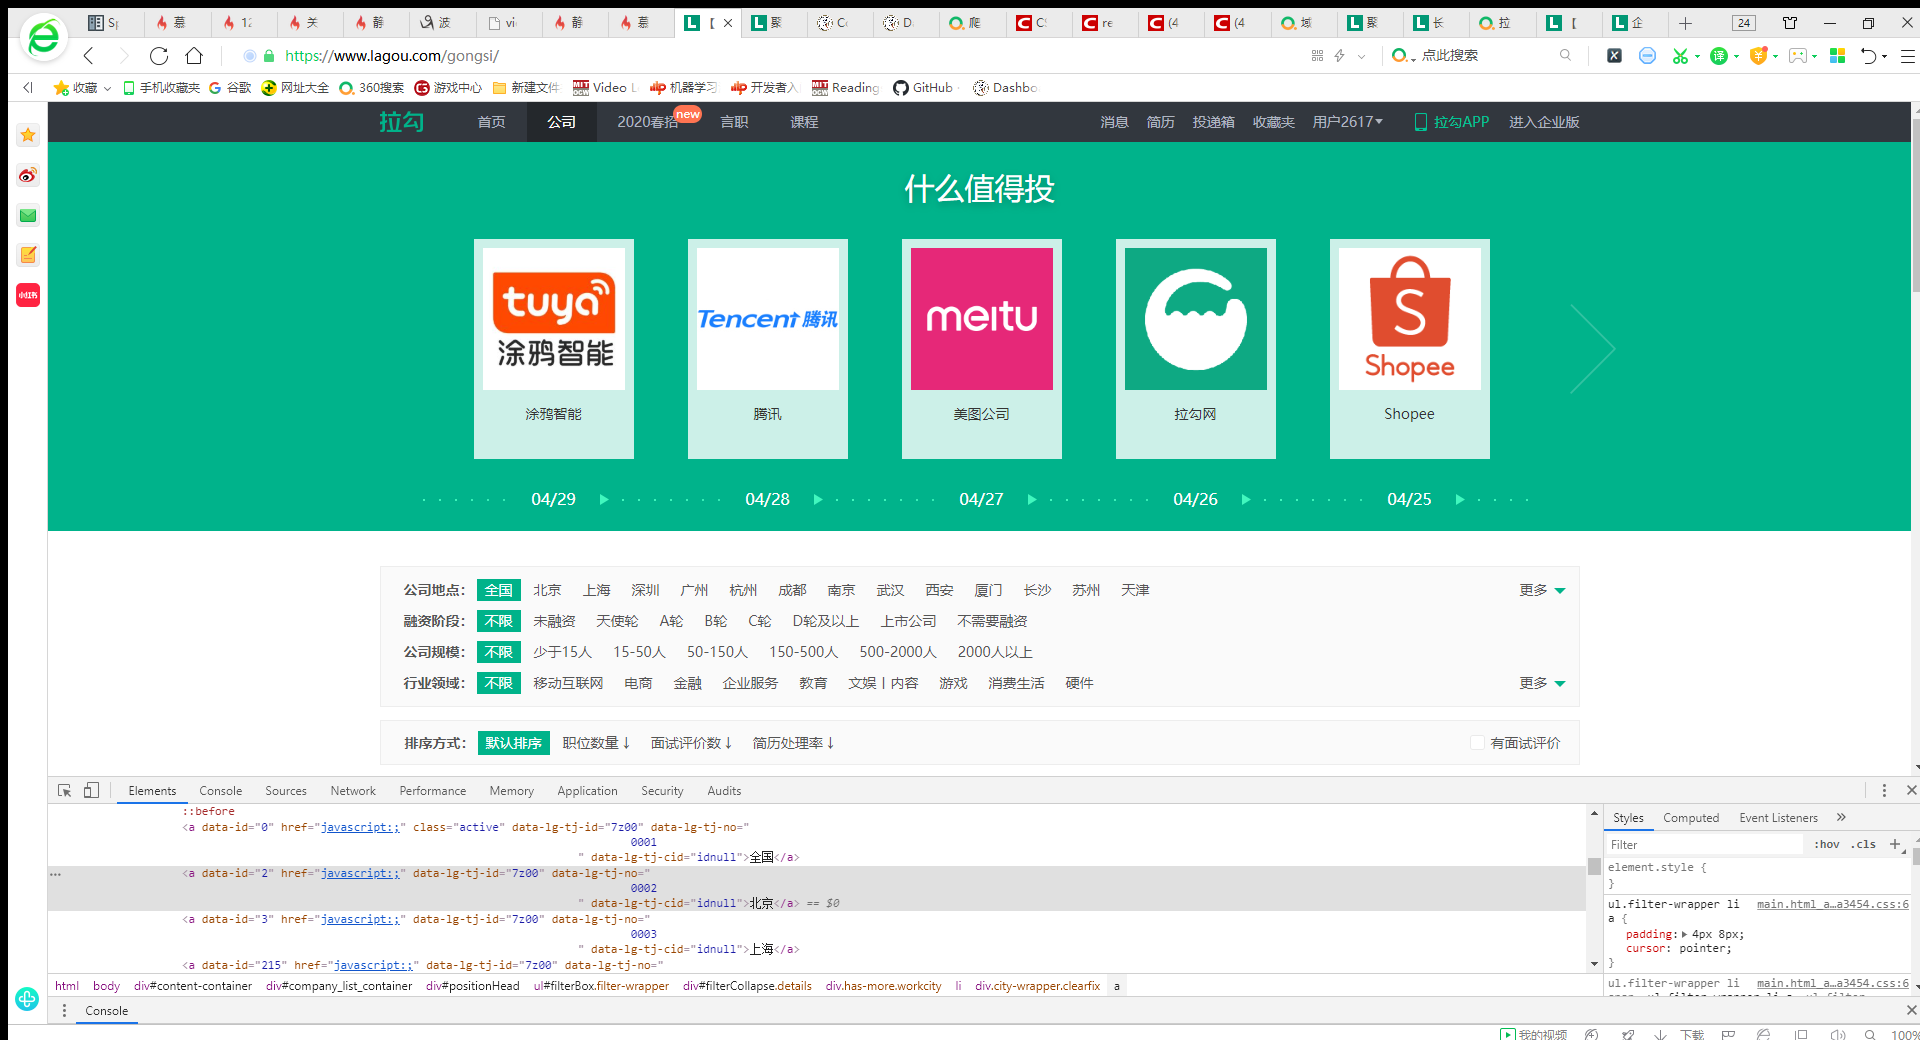The image size is (1920, 1040).
Task: Select 天使轮 financing stage filter
Action: (x=617, y=621)
